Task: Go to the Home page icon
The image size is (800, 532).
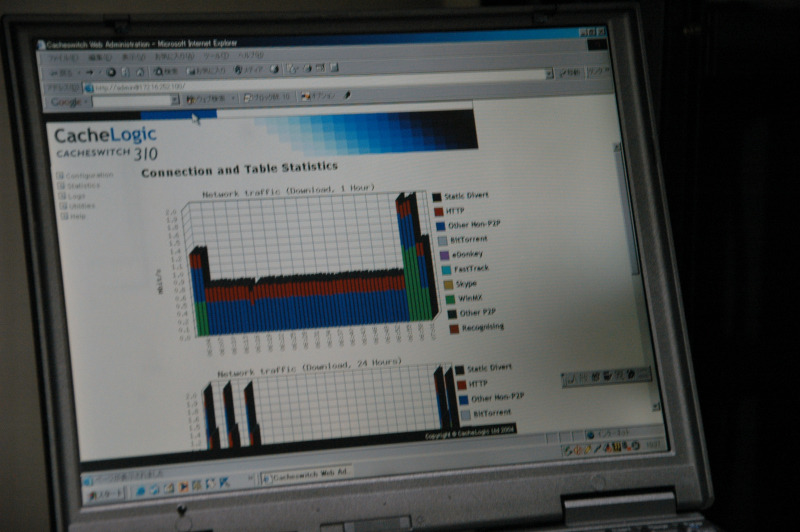Action: click(140, 72)
